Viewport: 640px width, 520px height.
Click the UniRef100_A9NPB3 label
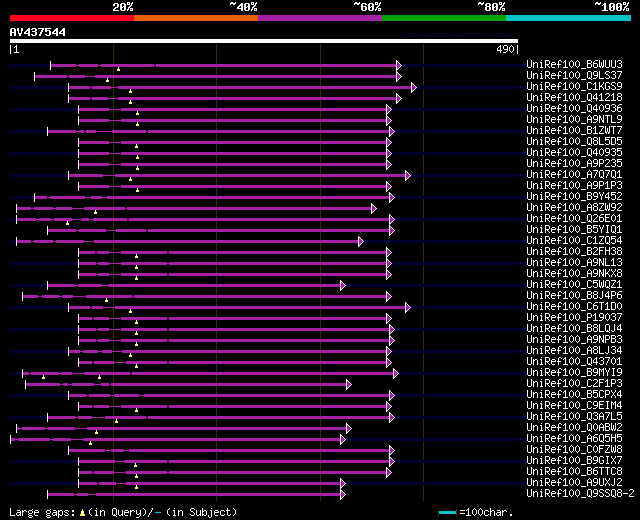click(x=574, y=340)
